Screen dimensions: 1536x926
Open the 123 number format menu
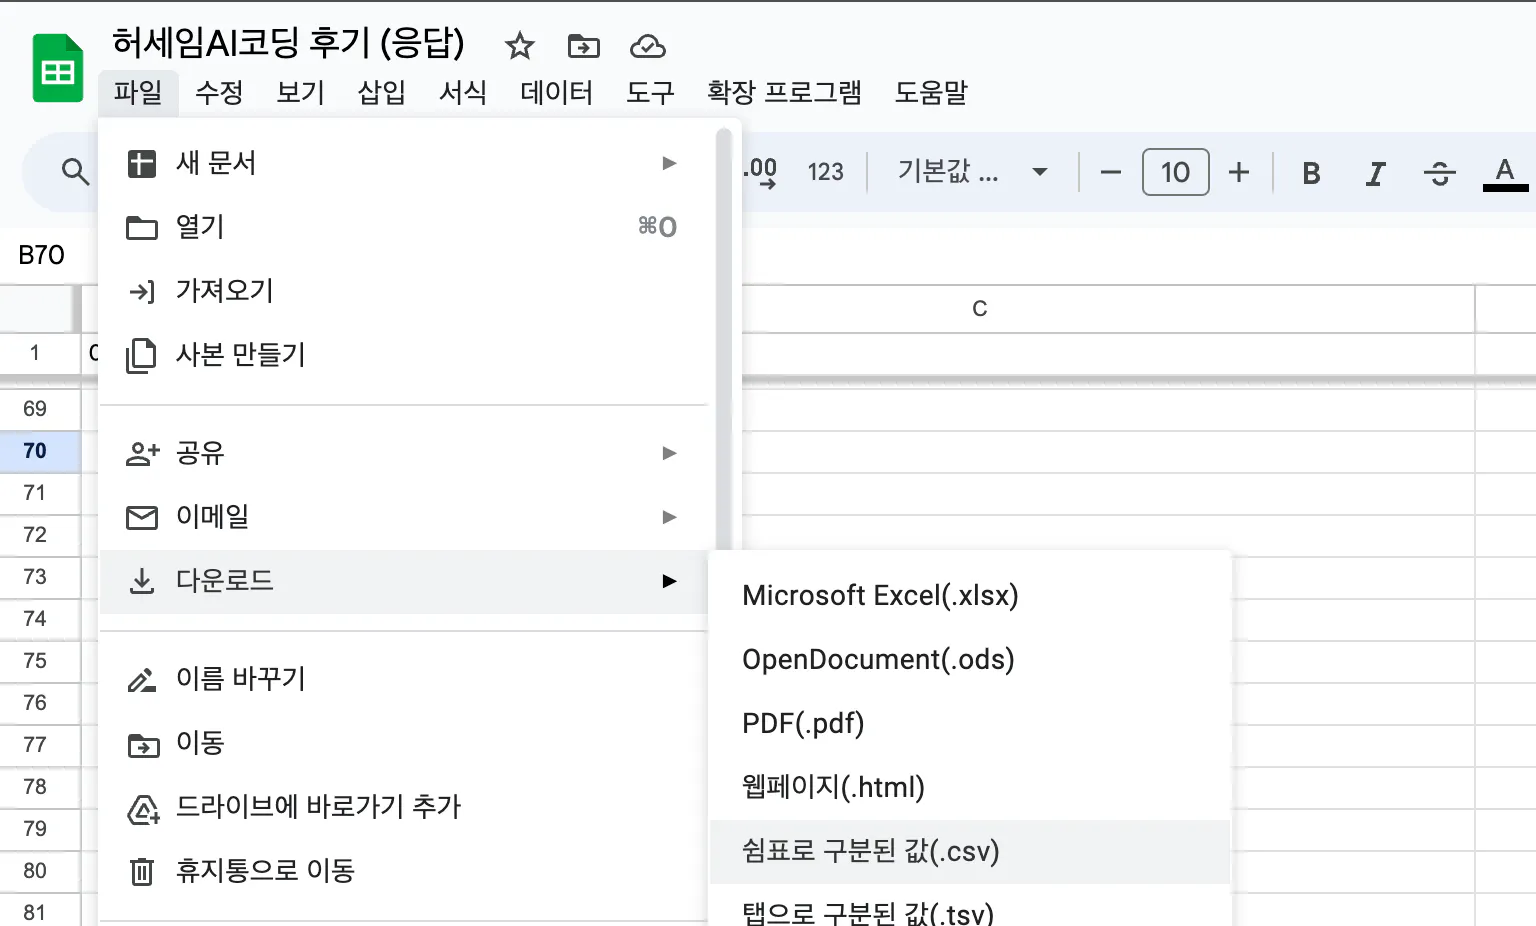826,172
